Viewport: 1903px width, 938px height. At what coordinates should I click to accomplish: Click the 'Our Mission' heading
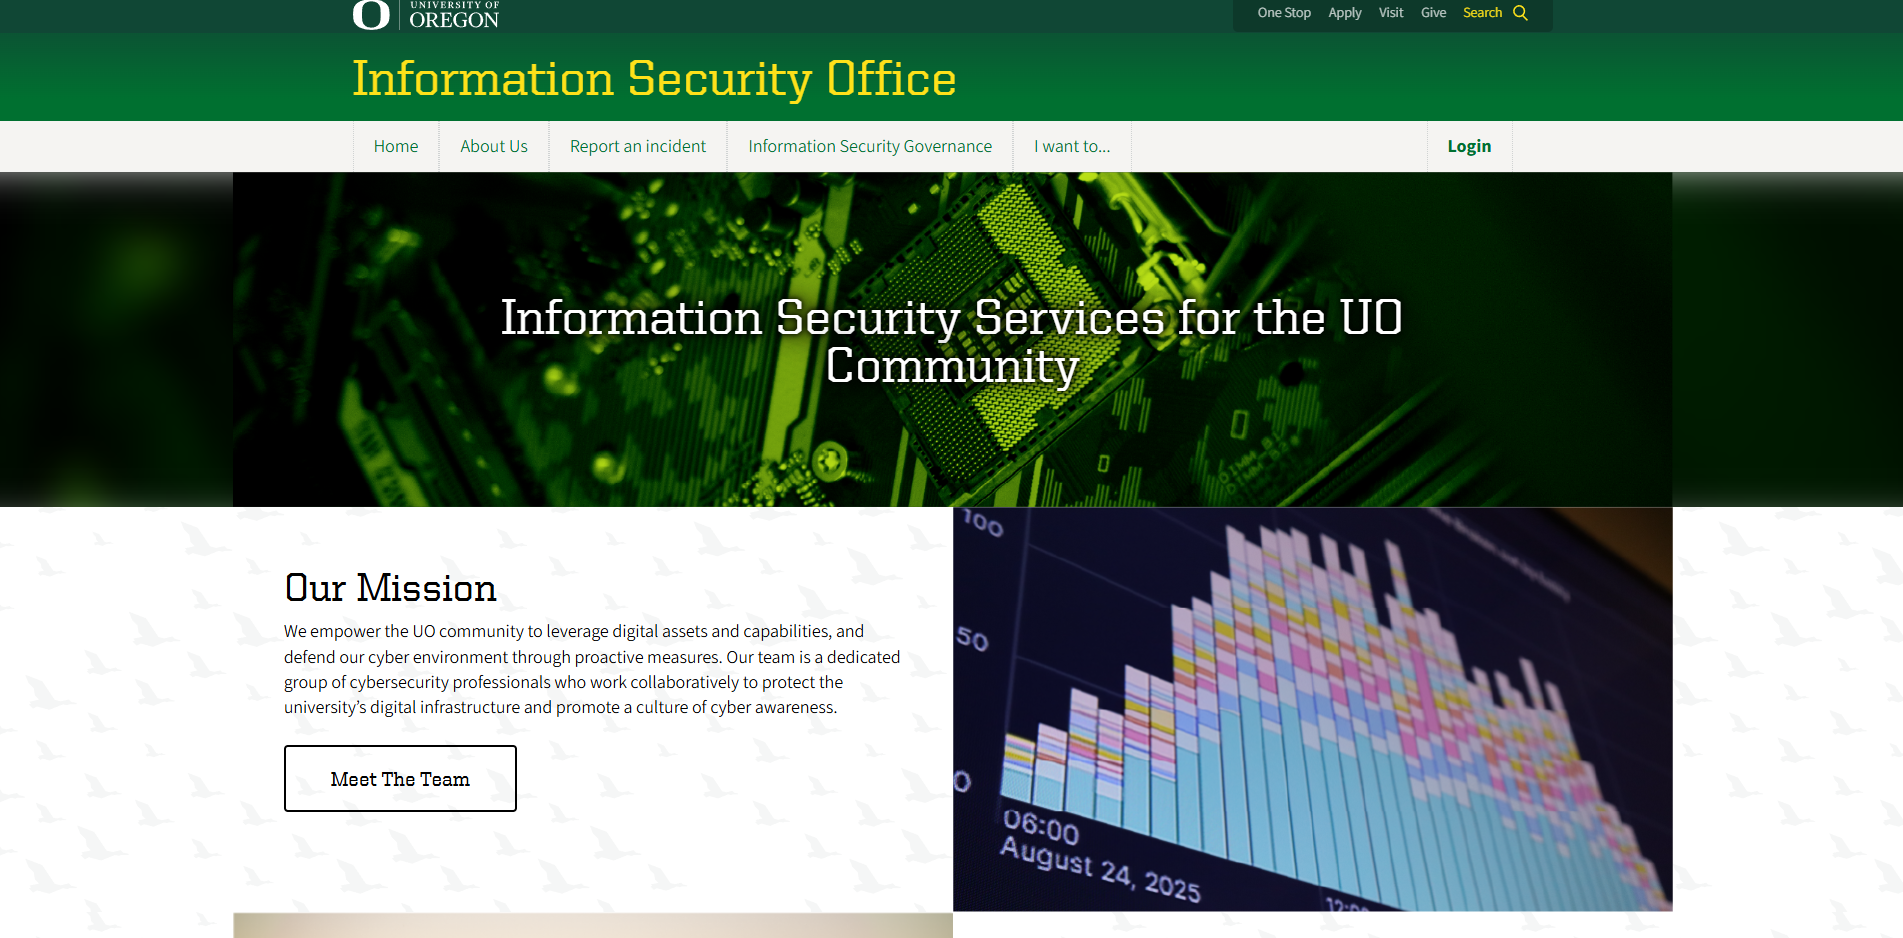[390, 589]
